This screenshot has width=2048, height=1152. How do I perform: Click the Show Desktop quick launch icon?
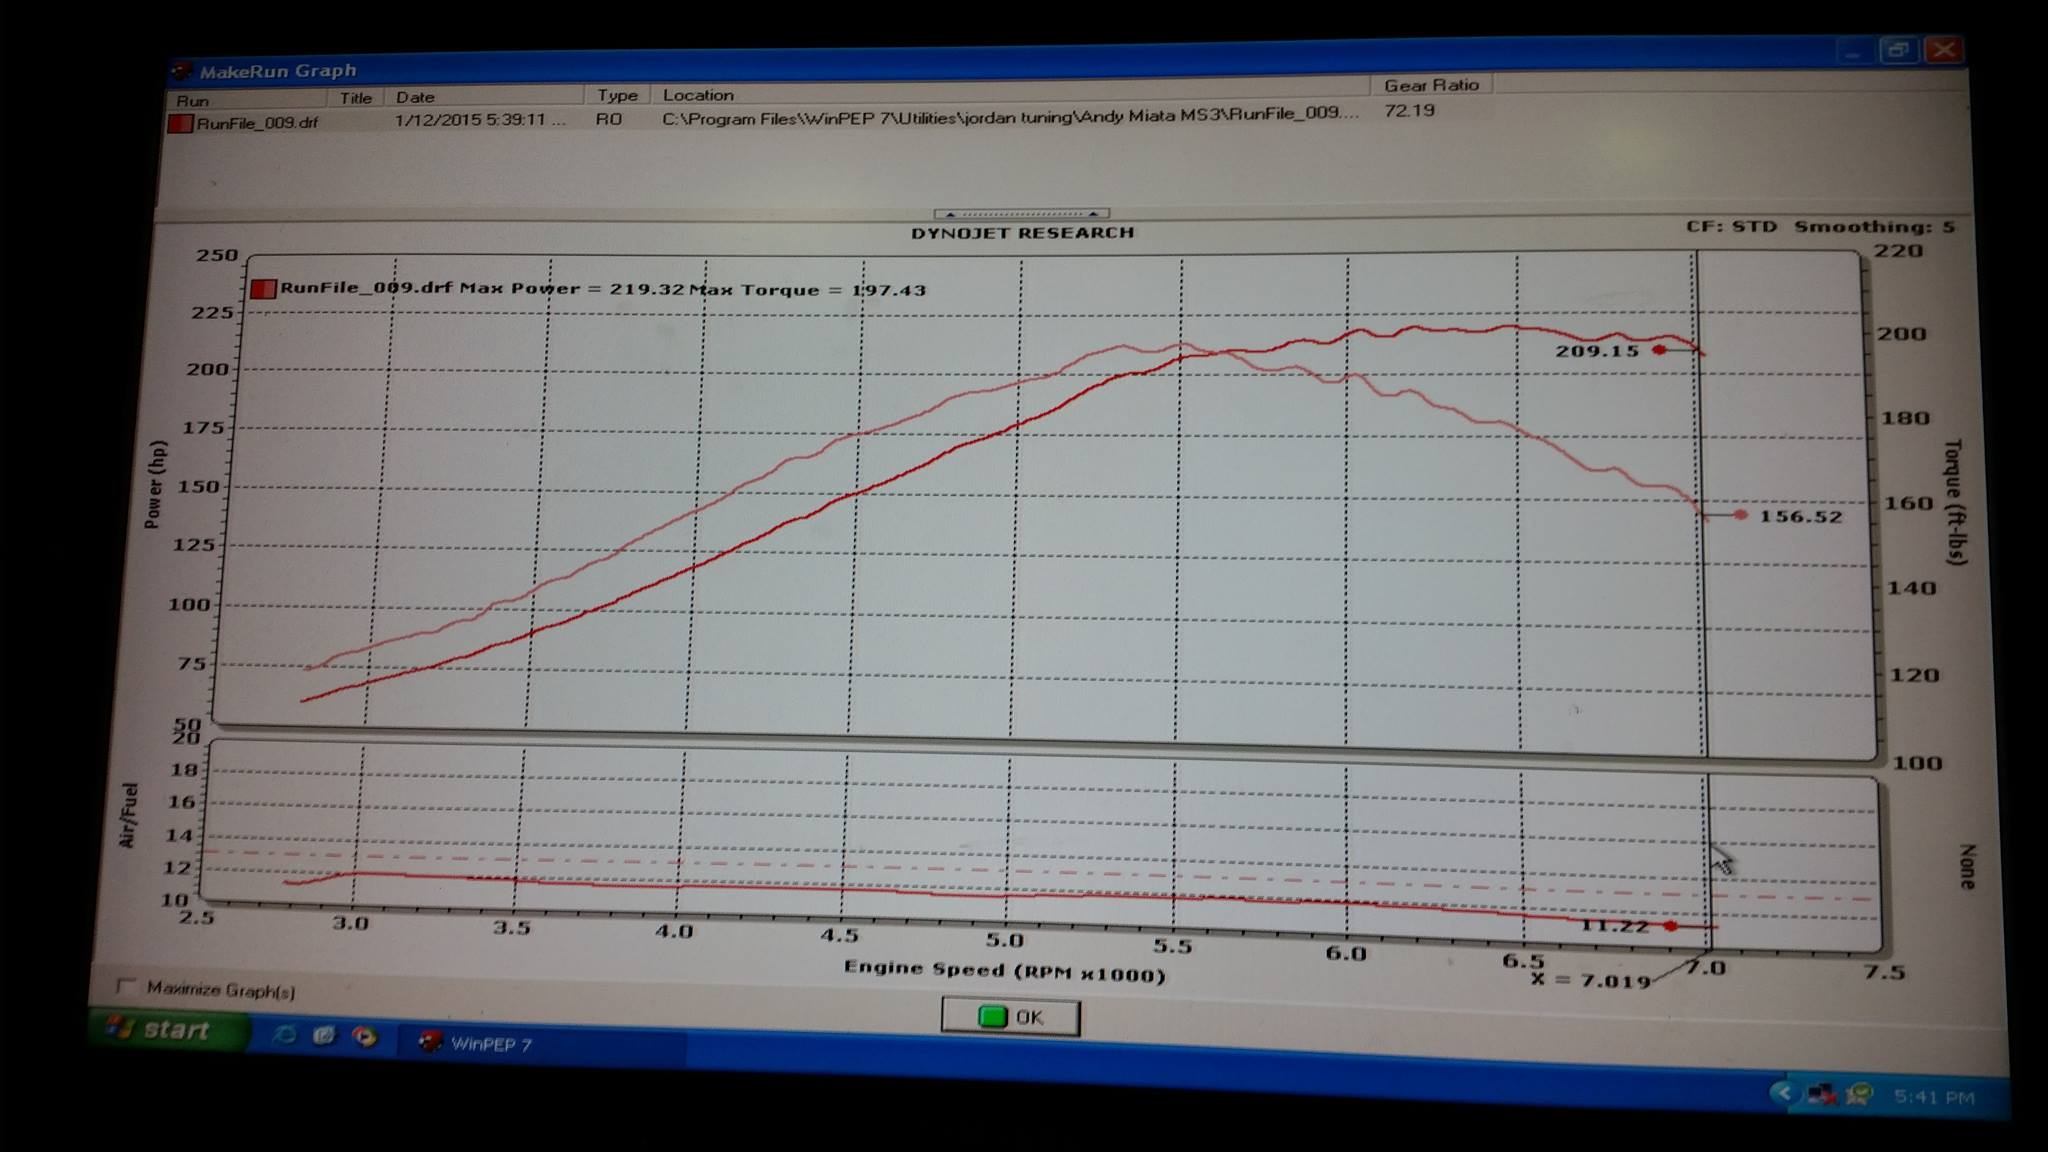coord(324,1035)
